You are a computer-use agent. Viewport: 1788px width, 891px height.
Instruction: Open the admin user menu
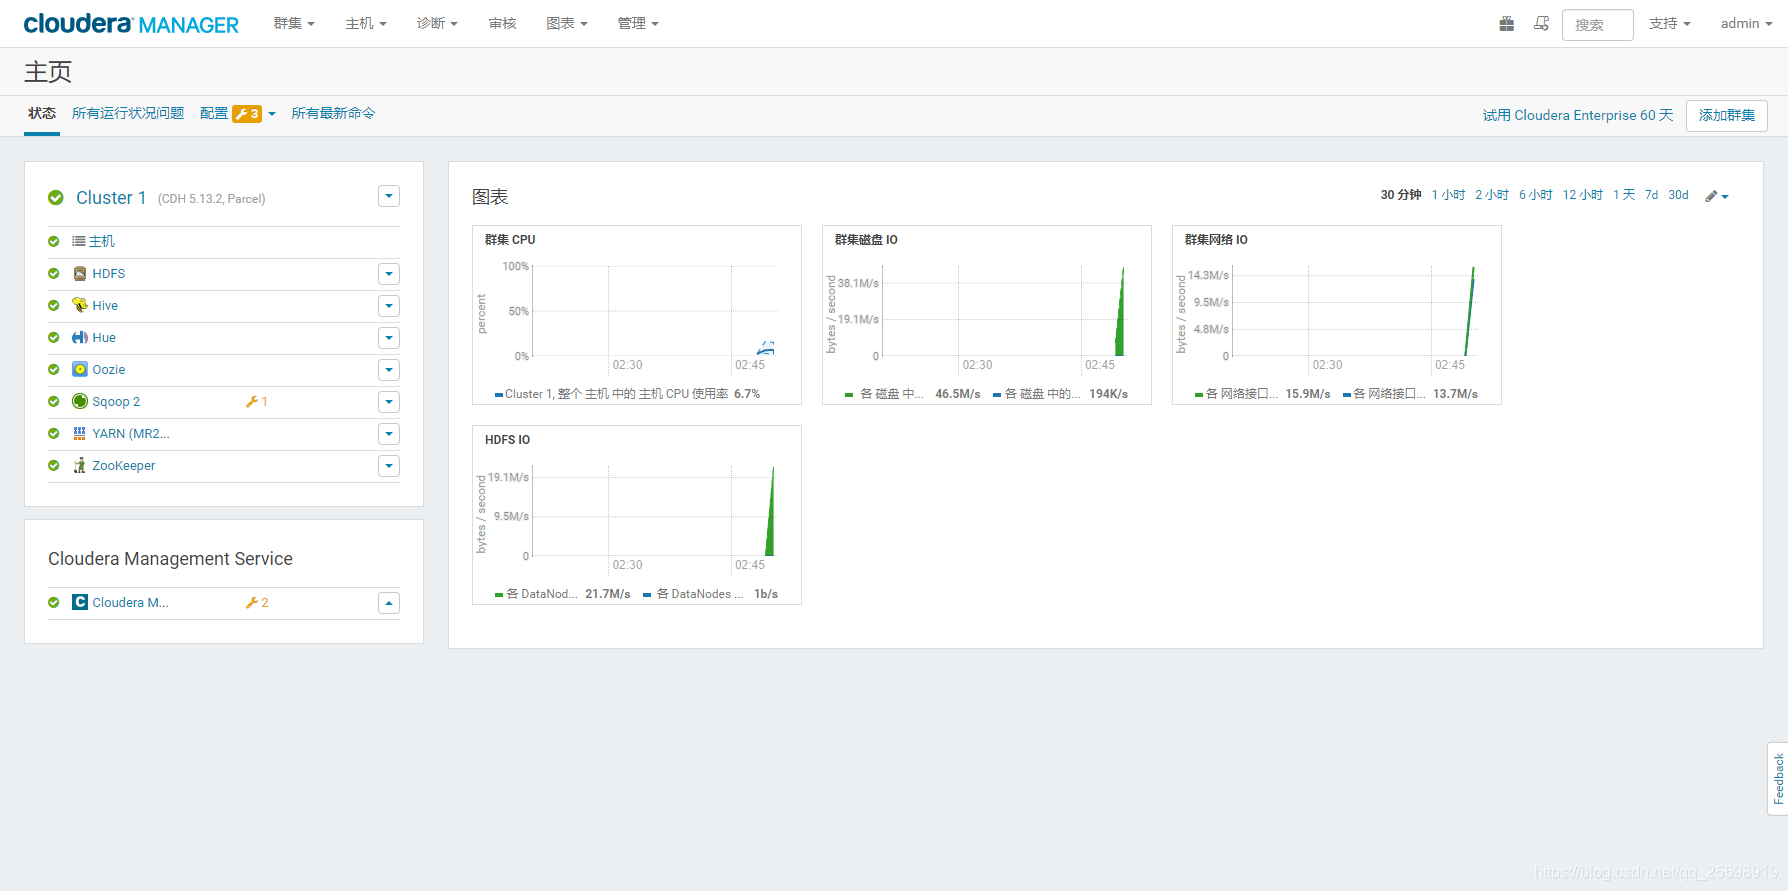1746,23
